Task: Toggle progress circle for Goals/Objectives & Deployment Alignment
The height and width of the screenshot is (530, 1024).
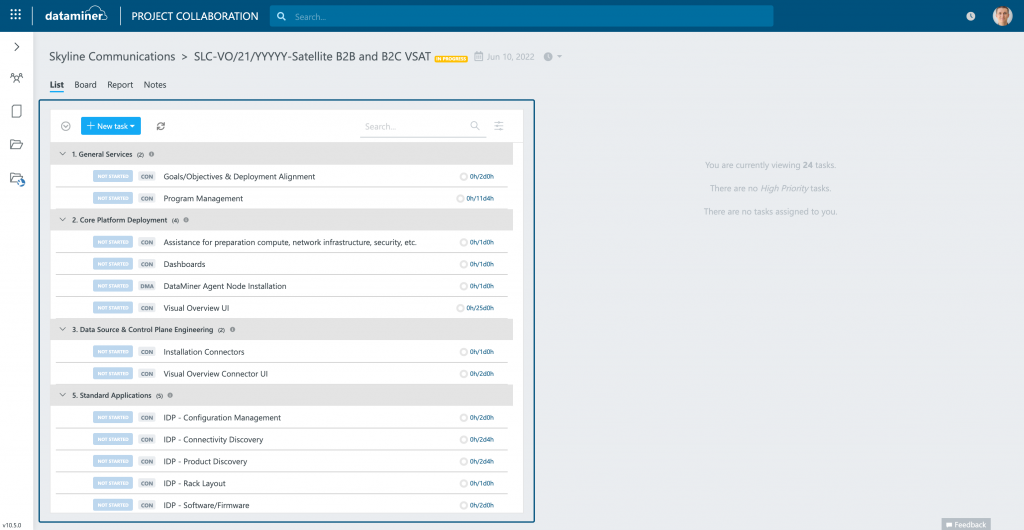Action: pos(464,176)
